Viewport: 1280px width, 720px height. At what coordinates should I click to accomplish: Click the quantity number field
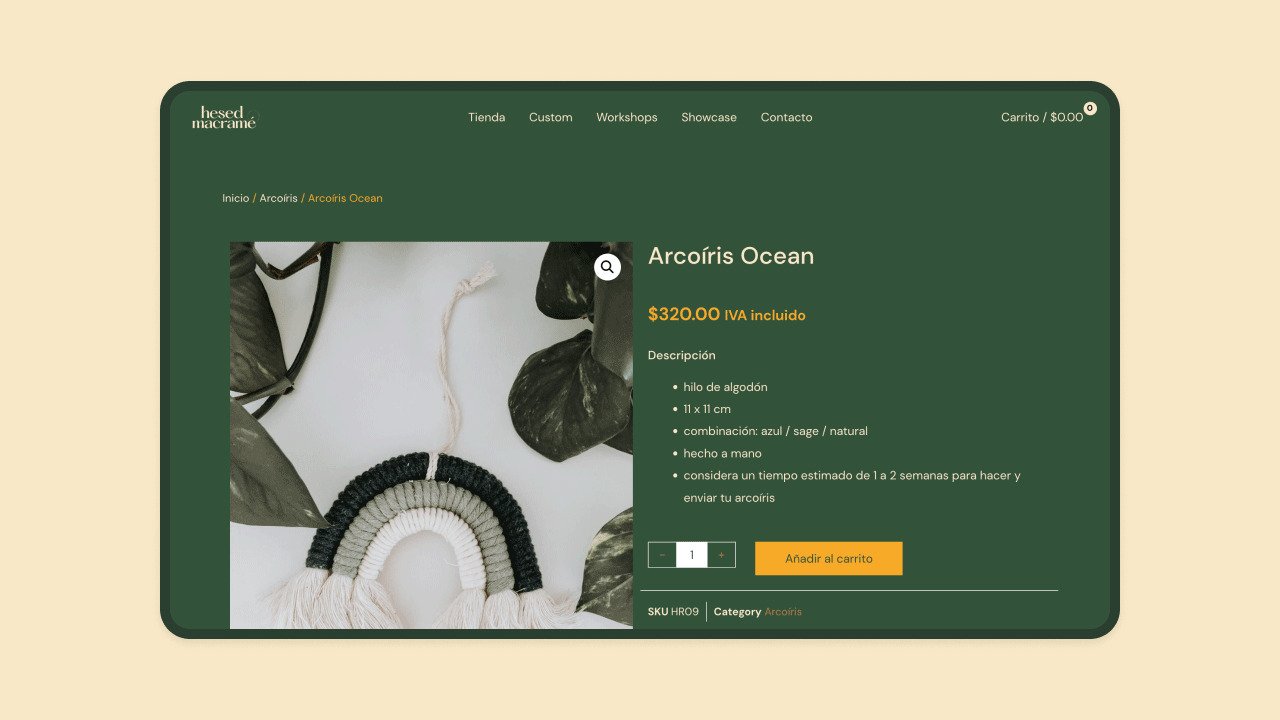tap(692, 555)
